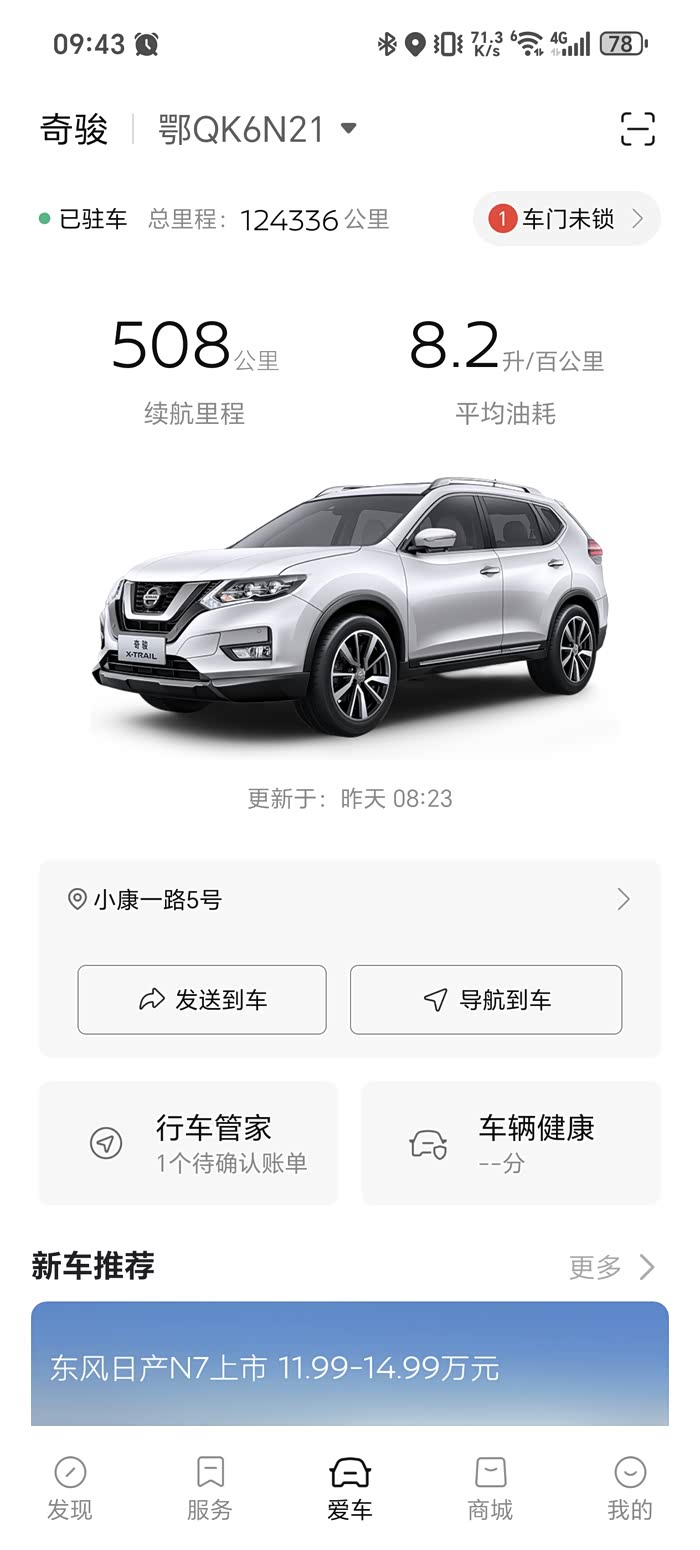Switch to the 服务 service tab
700x1550 pixels.
pyautogui.click(x=210, y=1488)
